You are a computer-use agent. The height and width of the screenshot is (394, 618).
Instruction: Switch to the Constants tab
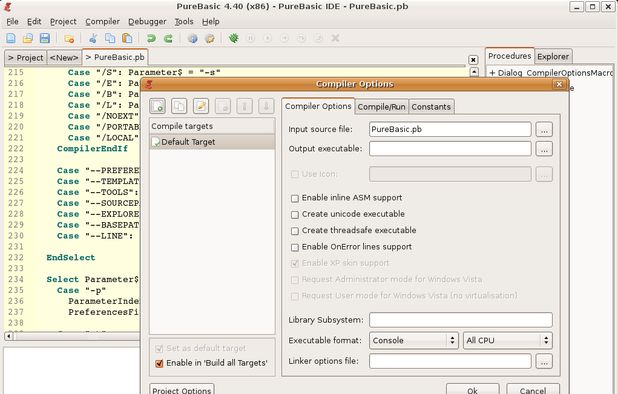[x=431, y=107]
